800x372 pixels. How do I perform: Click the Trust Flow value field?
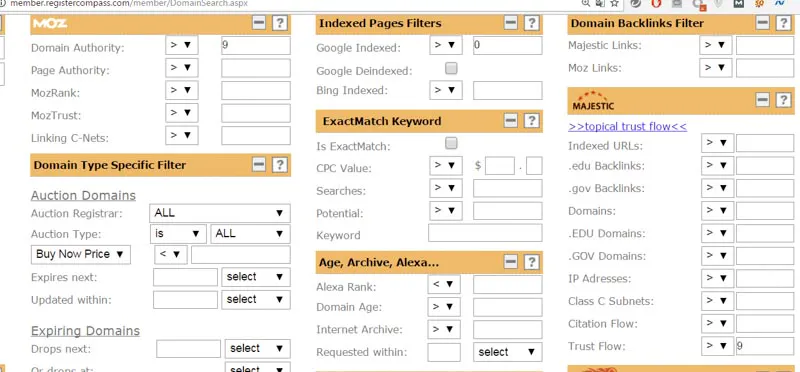(x=765, y=346)
